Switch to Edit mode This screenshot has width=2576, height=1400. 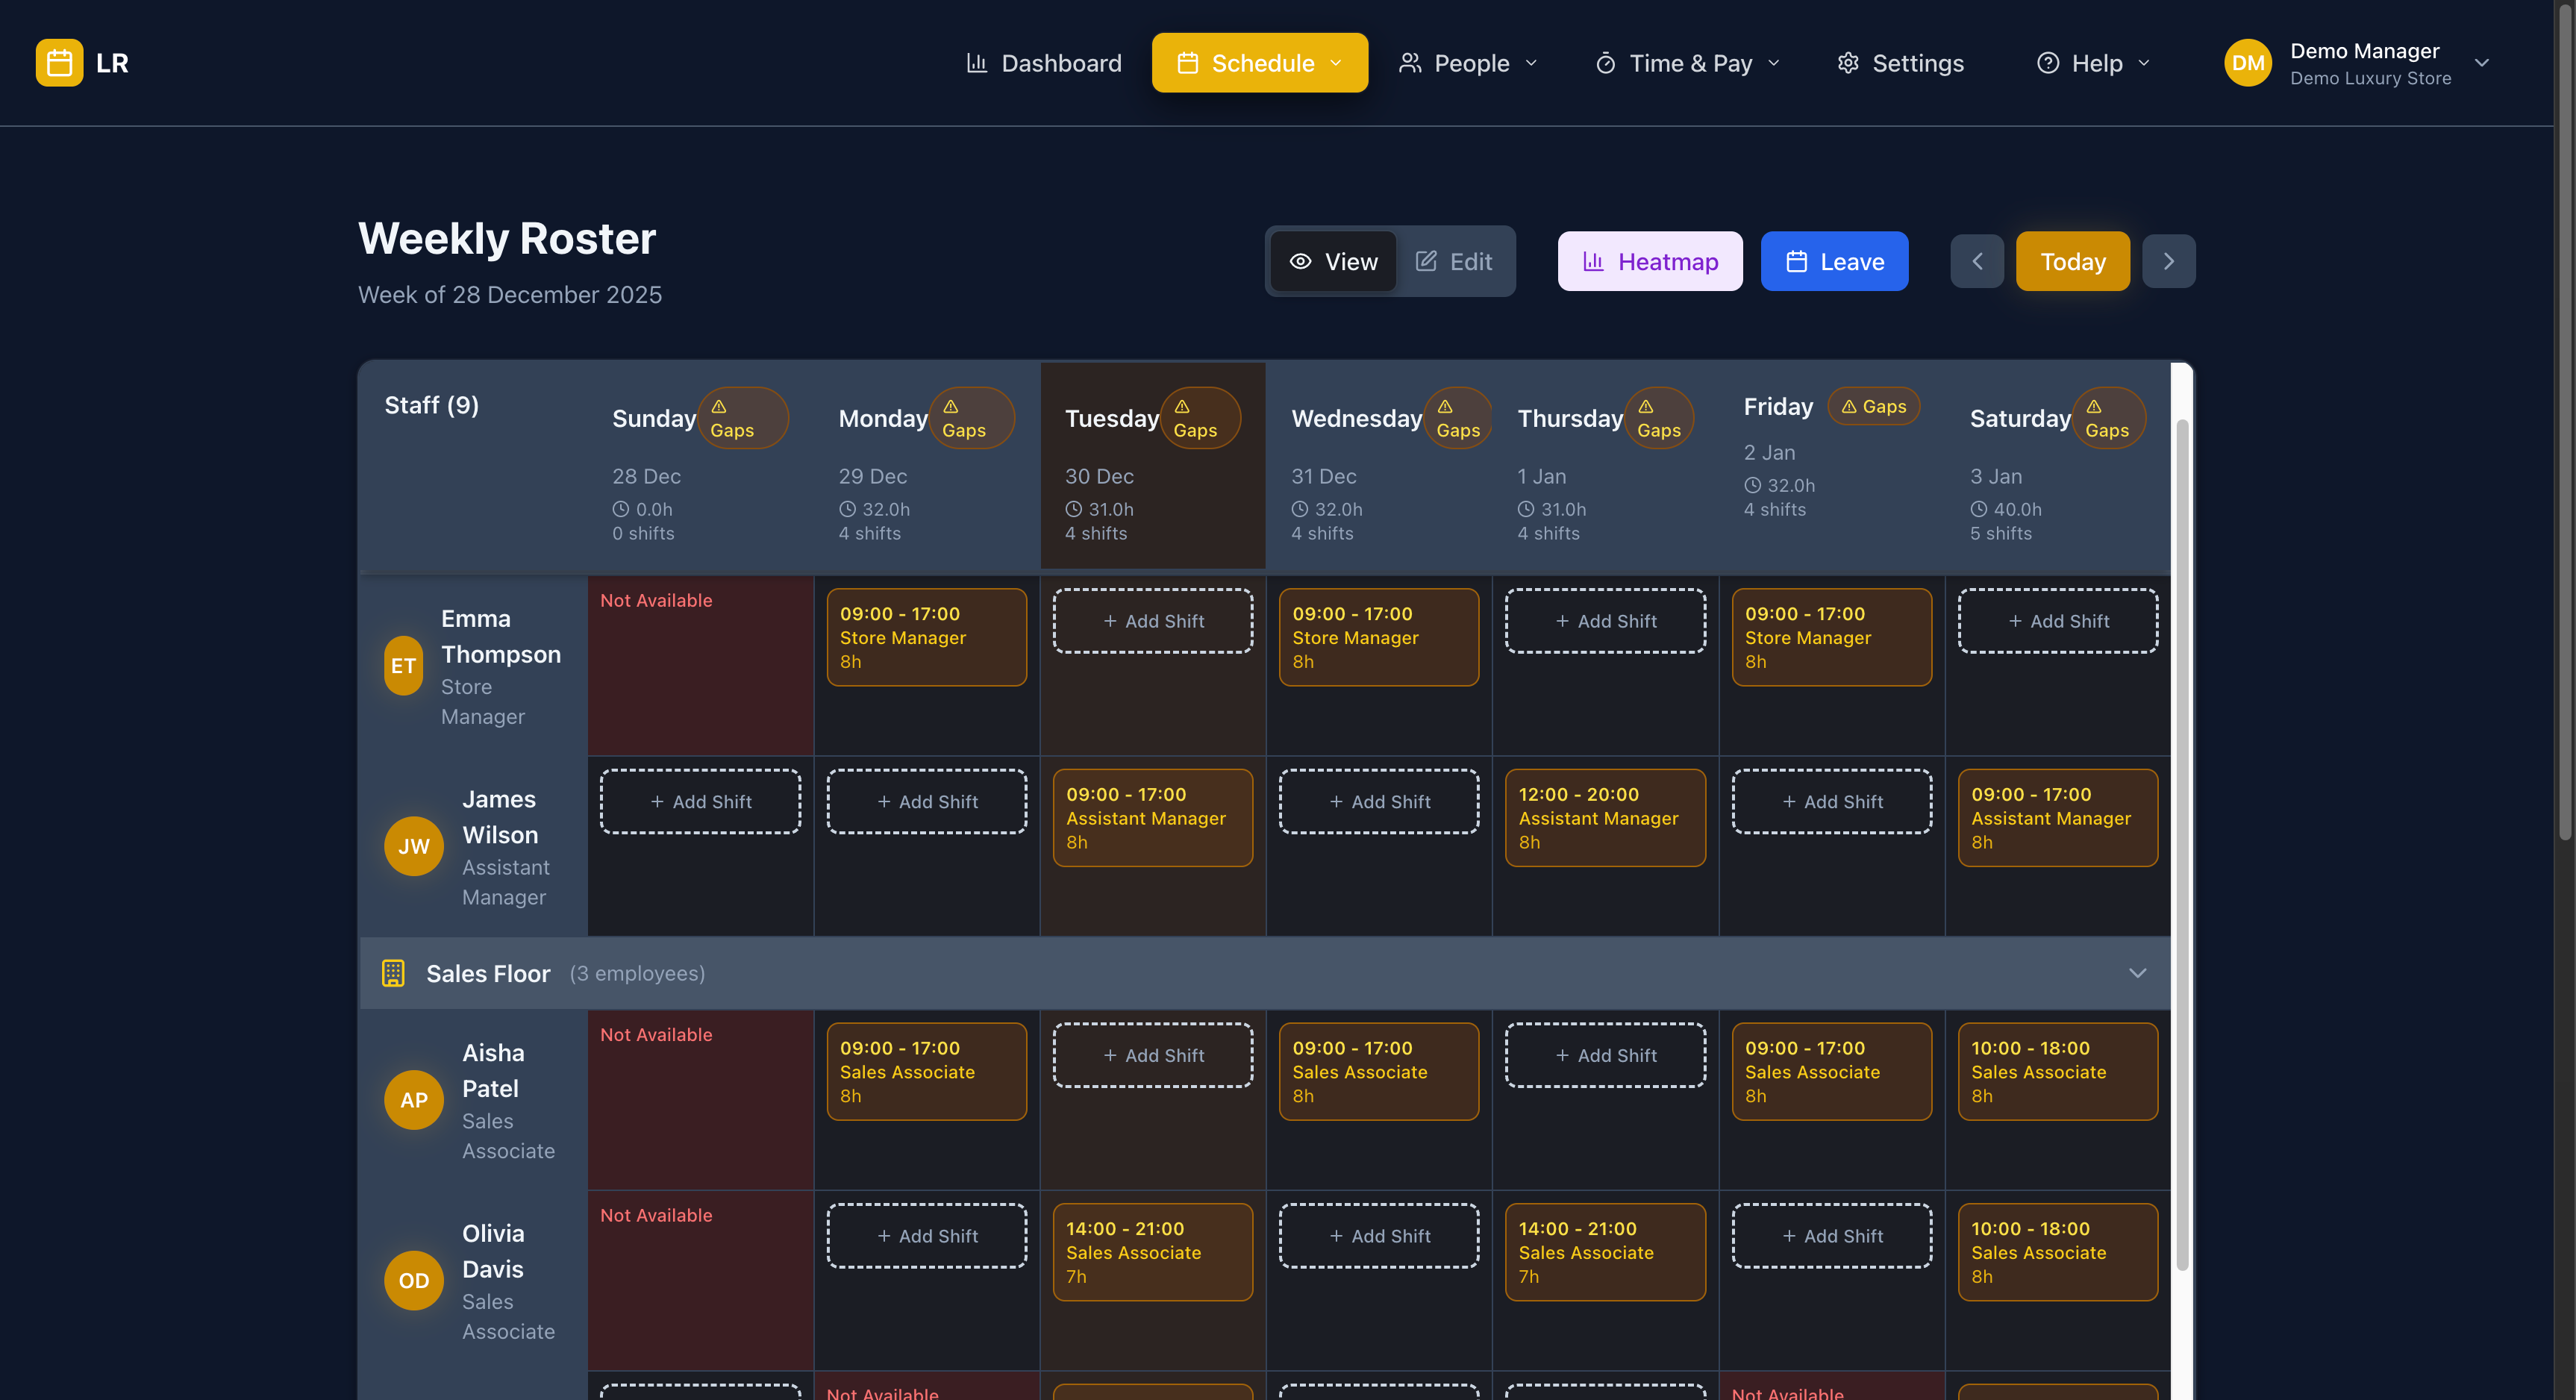click(x=1454, y=261)
